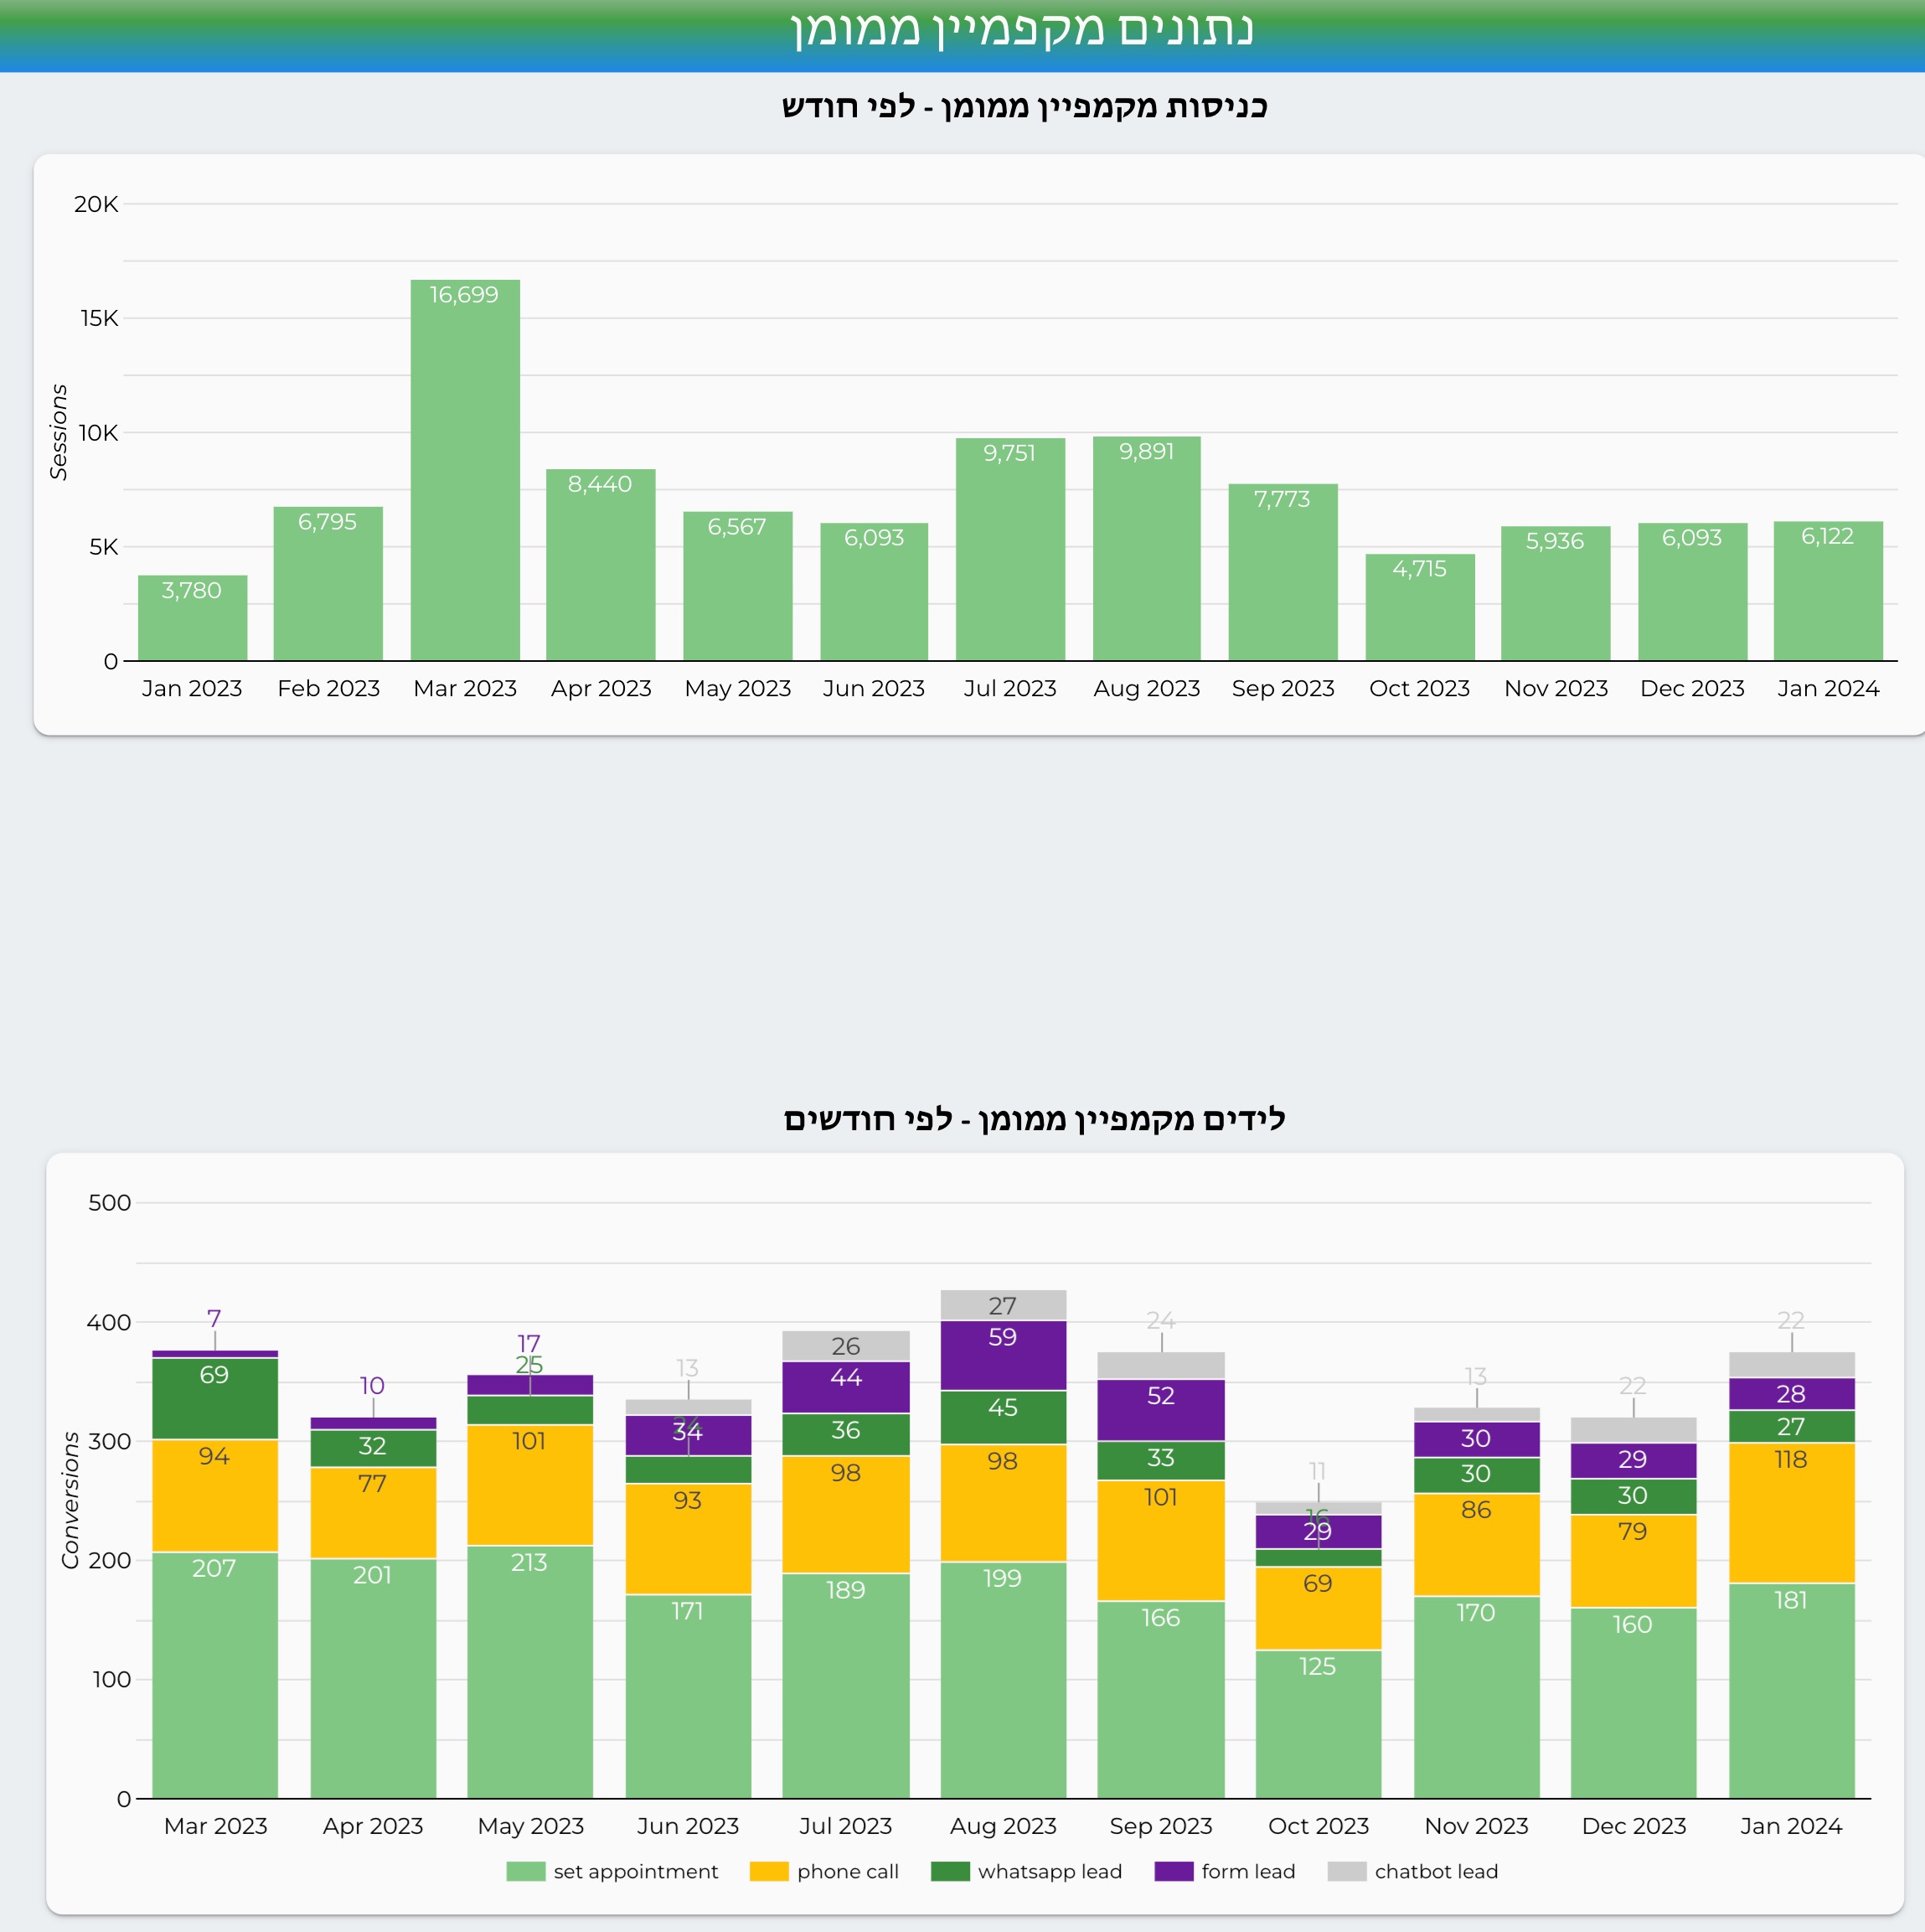Click the נתונים מקמפיין ממומן header banner
This screenshot has height=1932, width=1925.
[x=962, y=35]
